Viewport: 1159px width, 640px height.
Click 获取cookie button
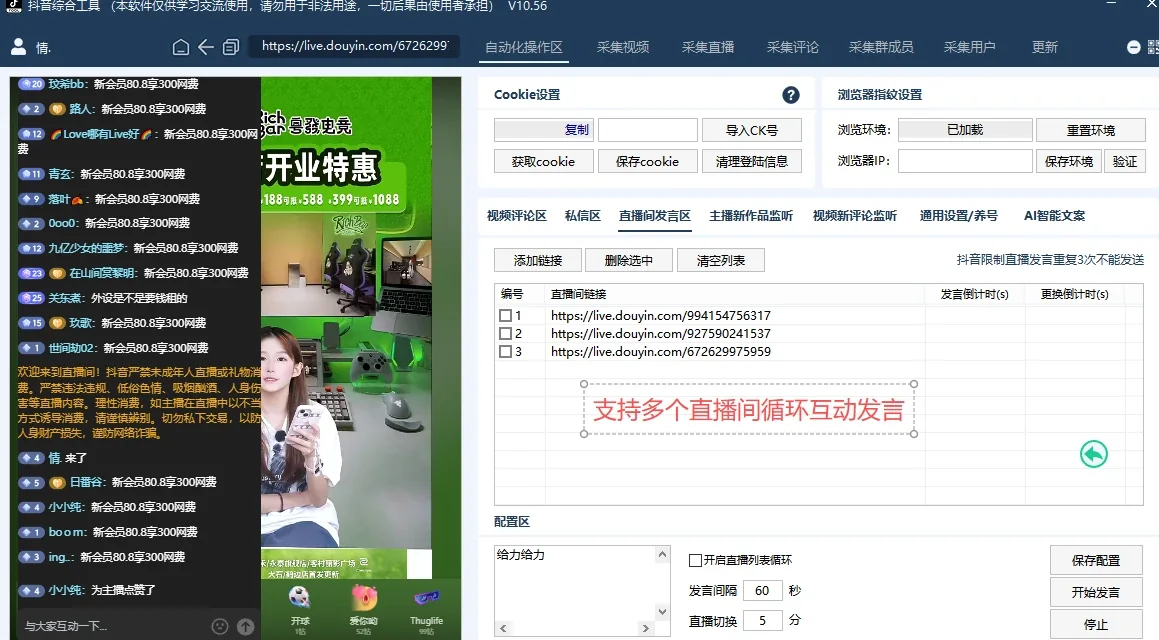pos(543,161)
